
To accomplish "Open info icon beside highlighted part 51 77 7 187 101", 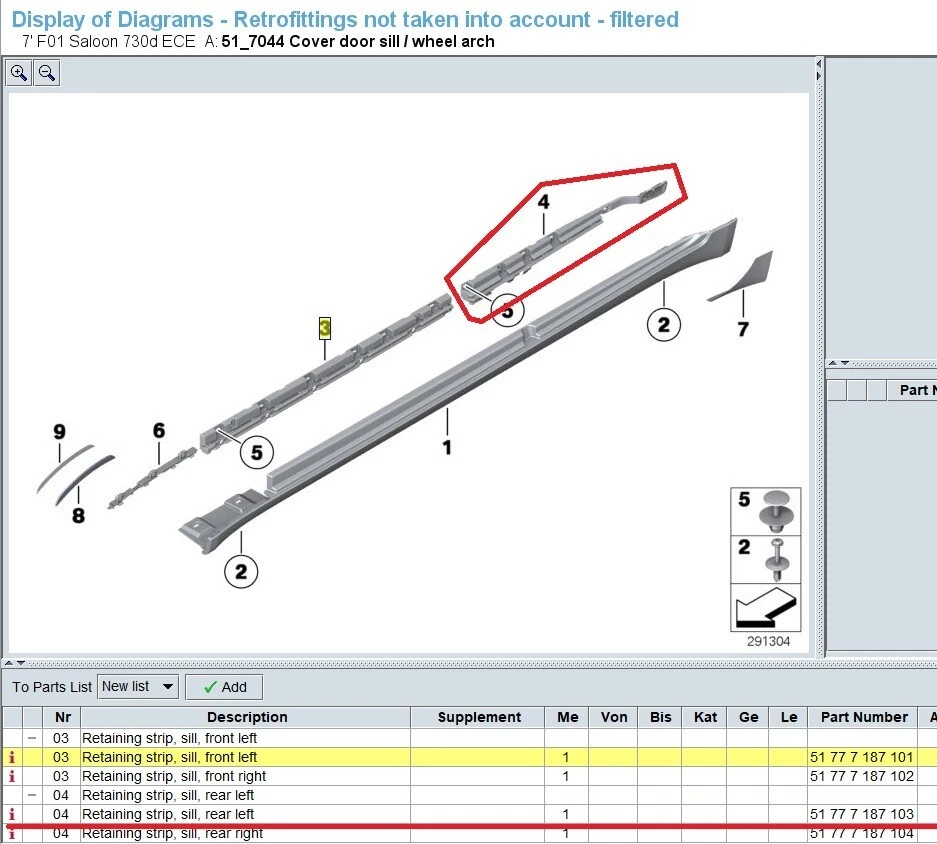I will 11,757.
